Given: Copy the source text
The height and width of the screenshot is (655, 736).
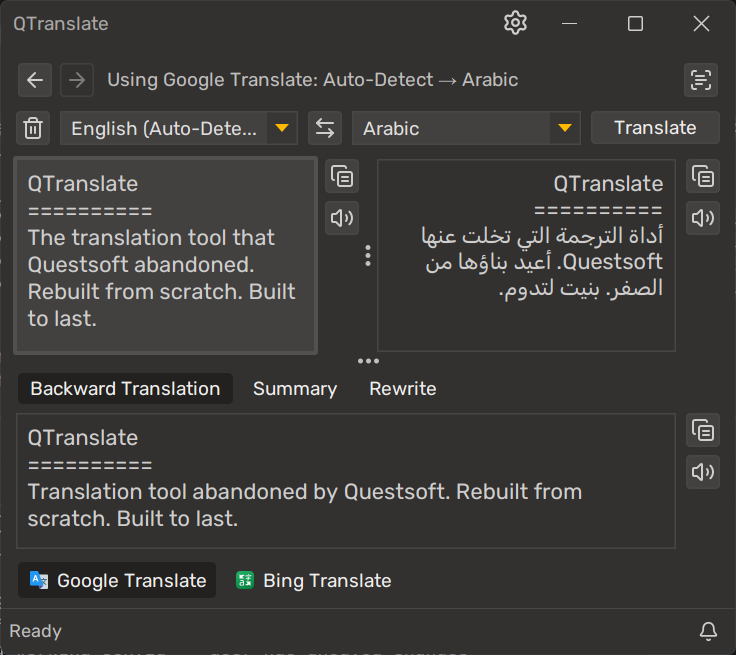Looking at the screenshot, I should 342,176.
